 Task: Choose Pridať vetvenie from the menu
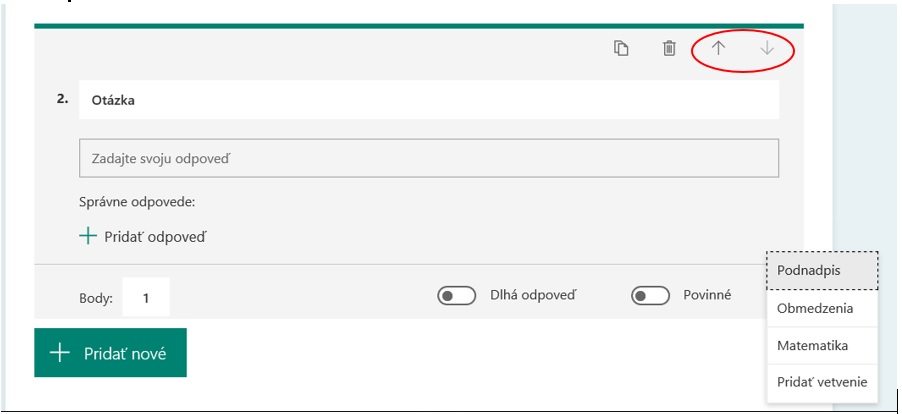[822, 382]
